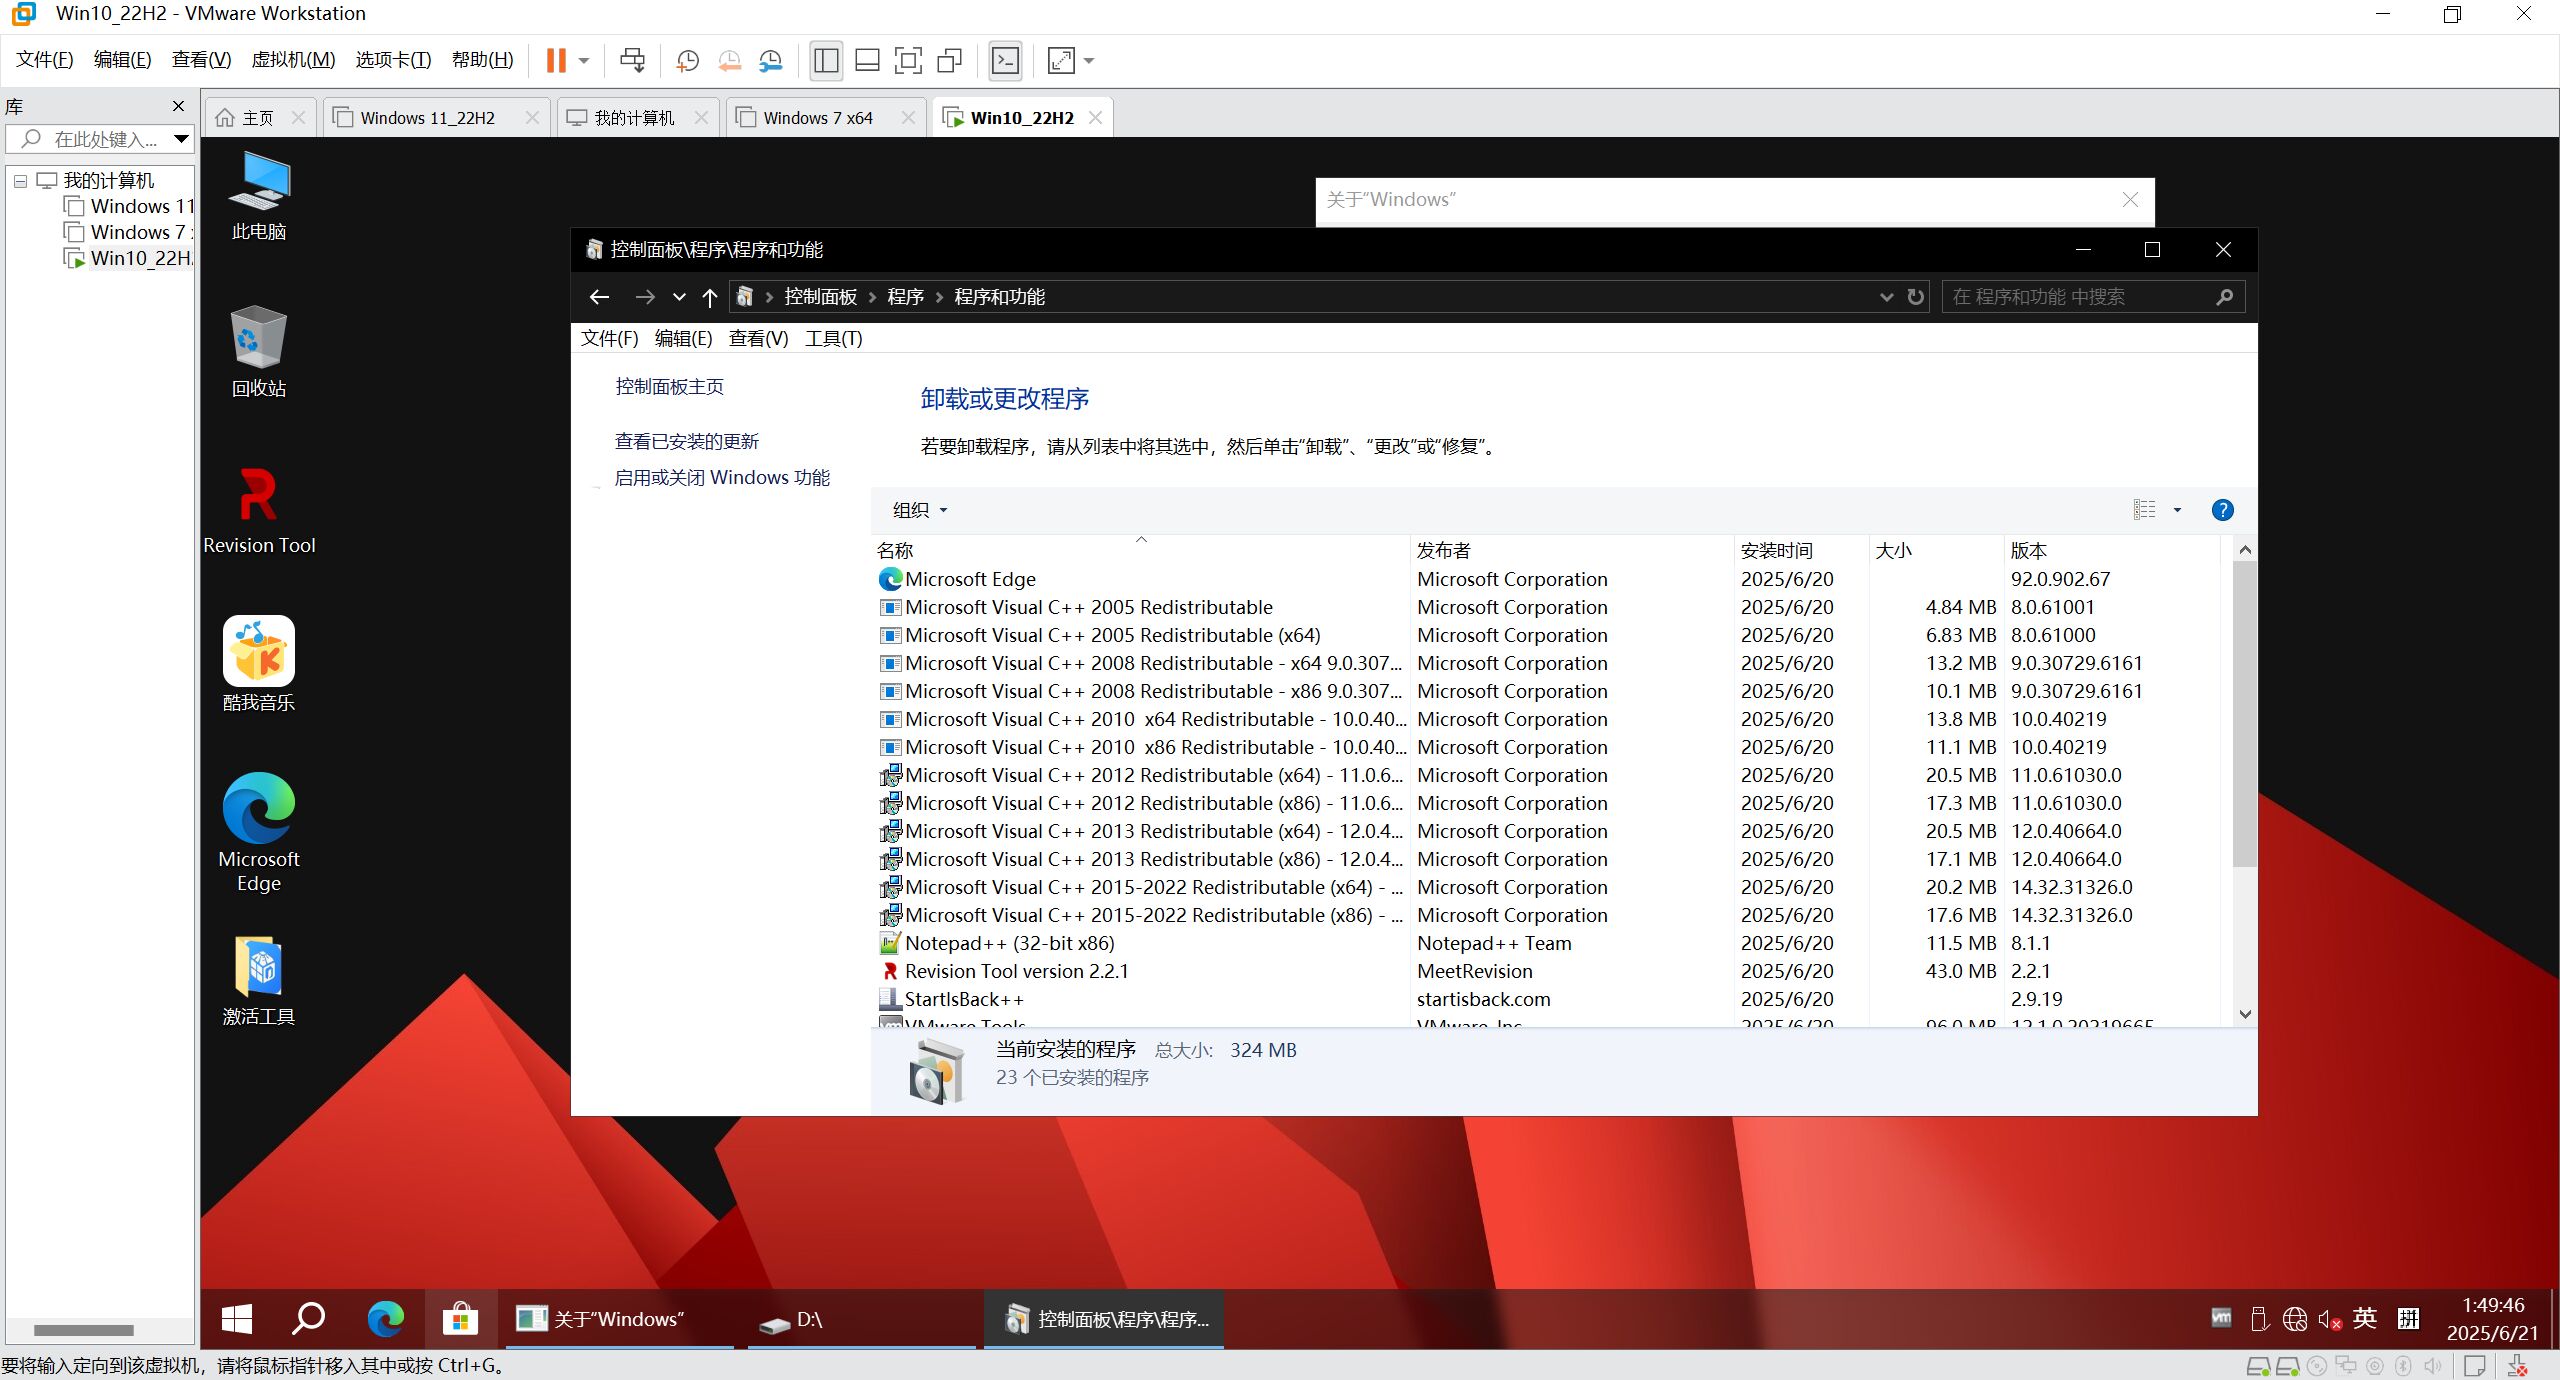Switch to Unity mode icon
This screenshot has width=2560, height=1380.
coord(949,61)
